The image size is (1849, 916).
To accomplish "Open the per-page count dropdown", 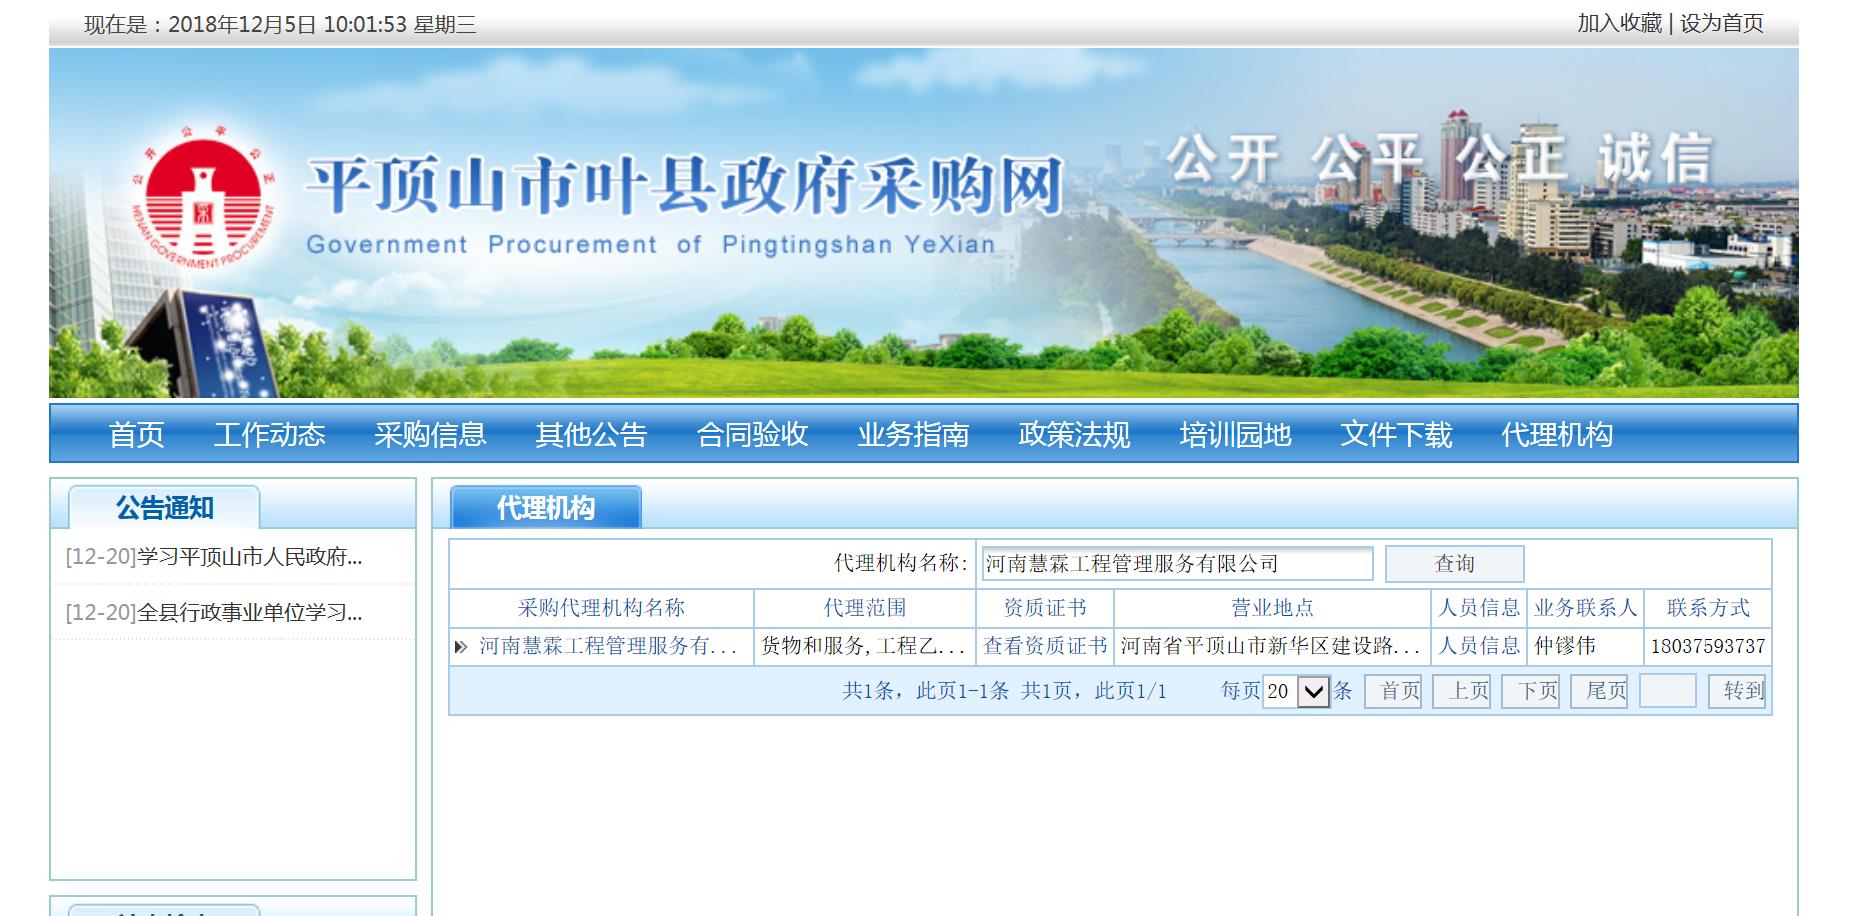I will 1312,691.
